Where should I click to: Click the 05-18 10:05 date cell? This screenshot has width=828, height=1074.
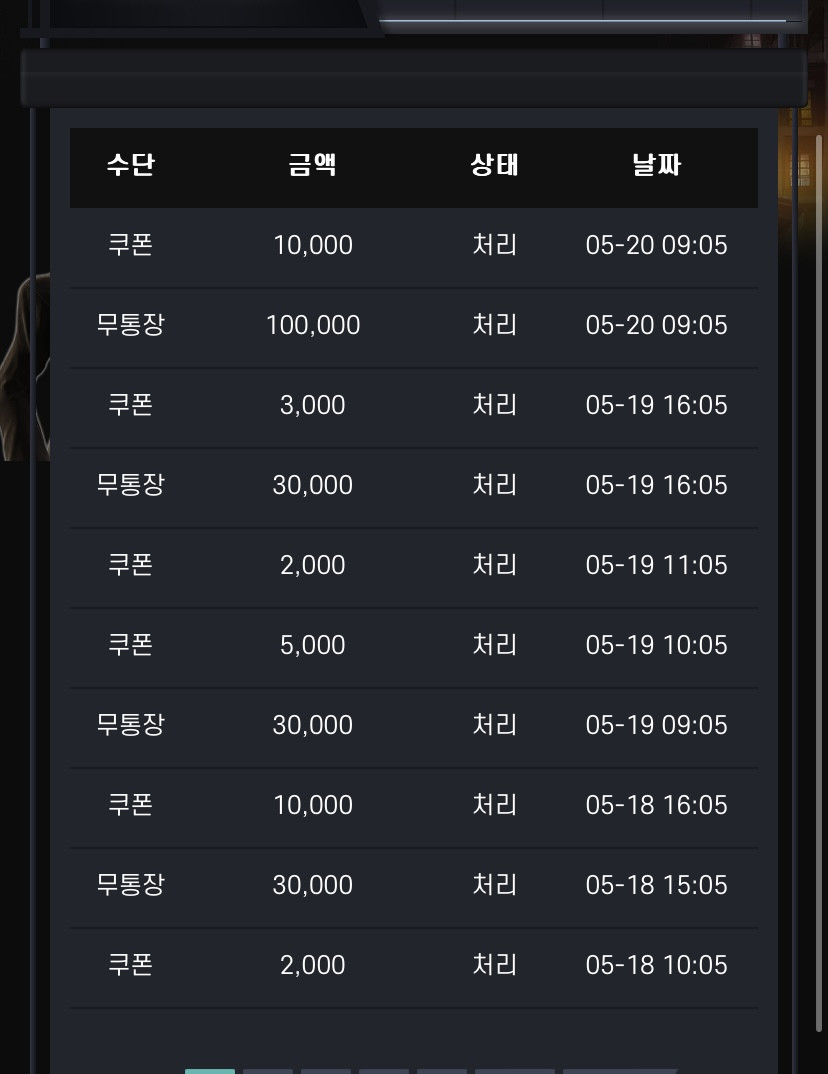pos(656,965)
